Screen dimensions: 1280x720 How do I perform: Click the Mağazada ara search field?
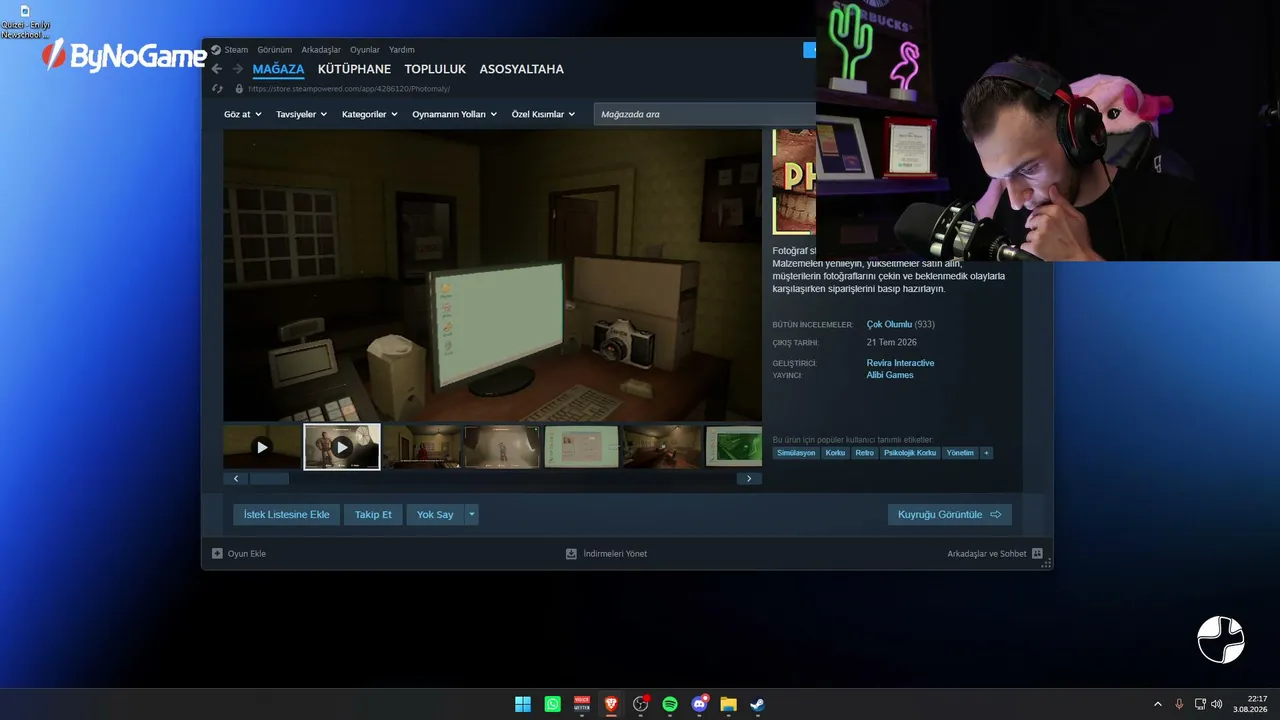coord(705,114)
